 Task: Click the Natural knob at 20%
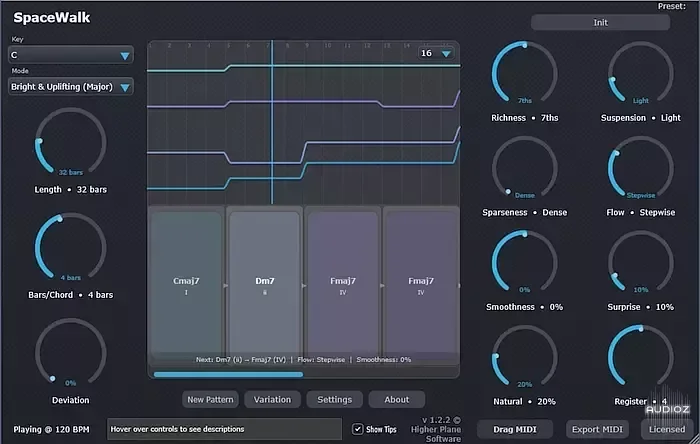coord(525,357)
